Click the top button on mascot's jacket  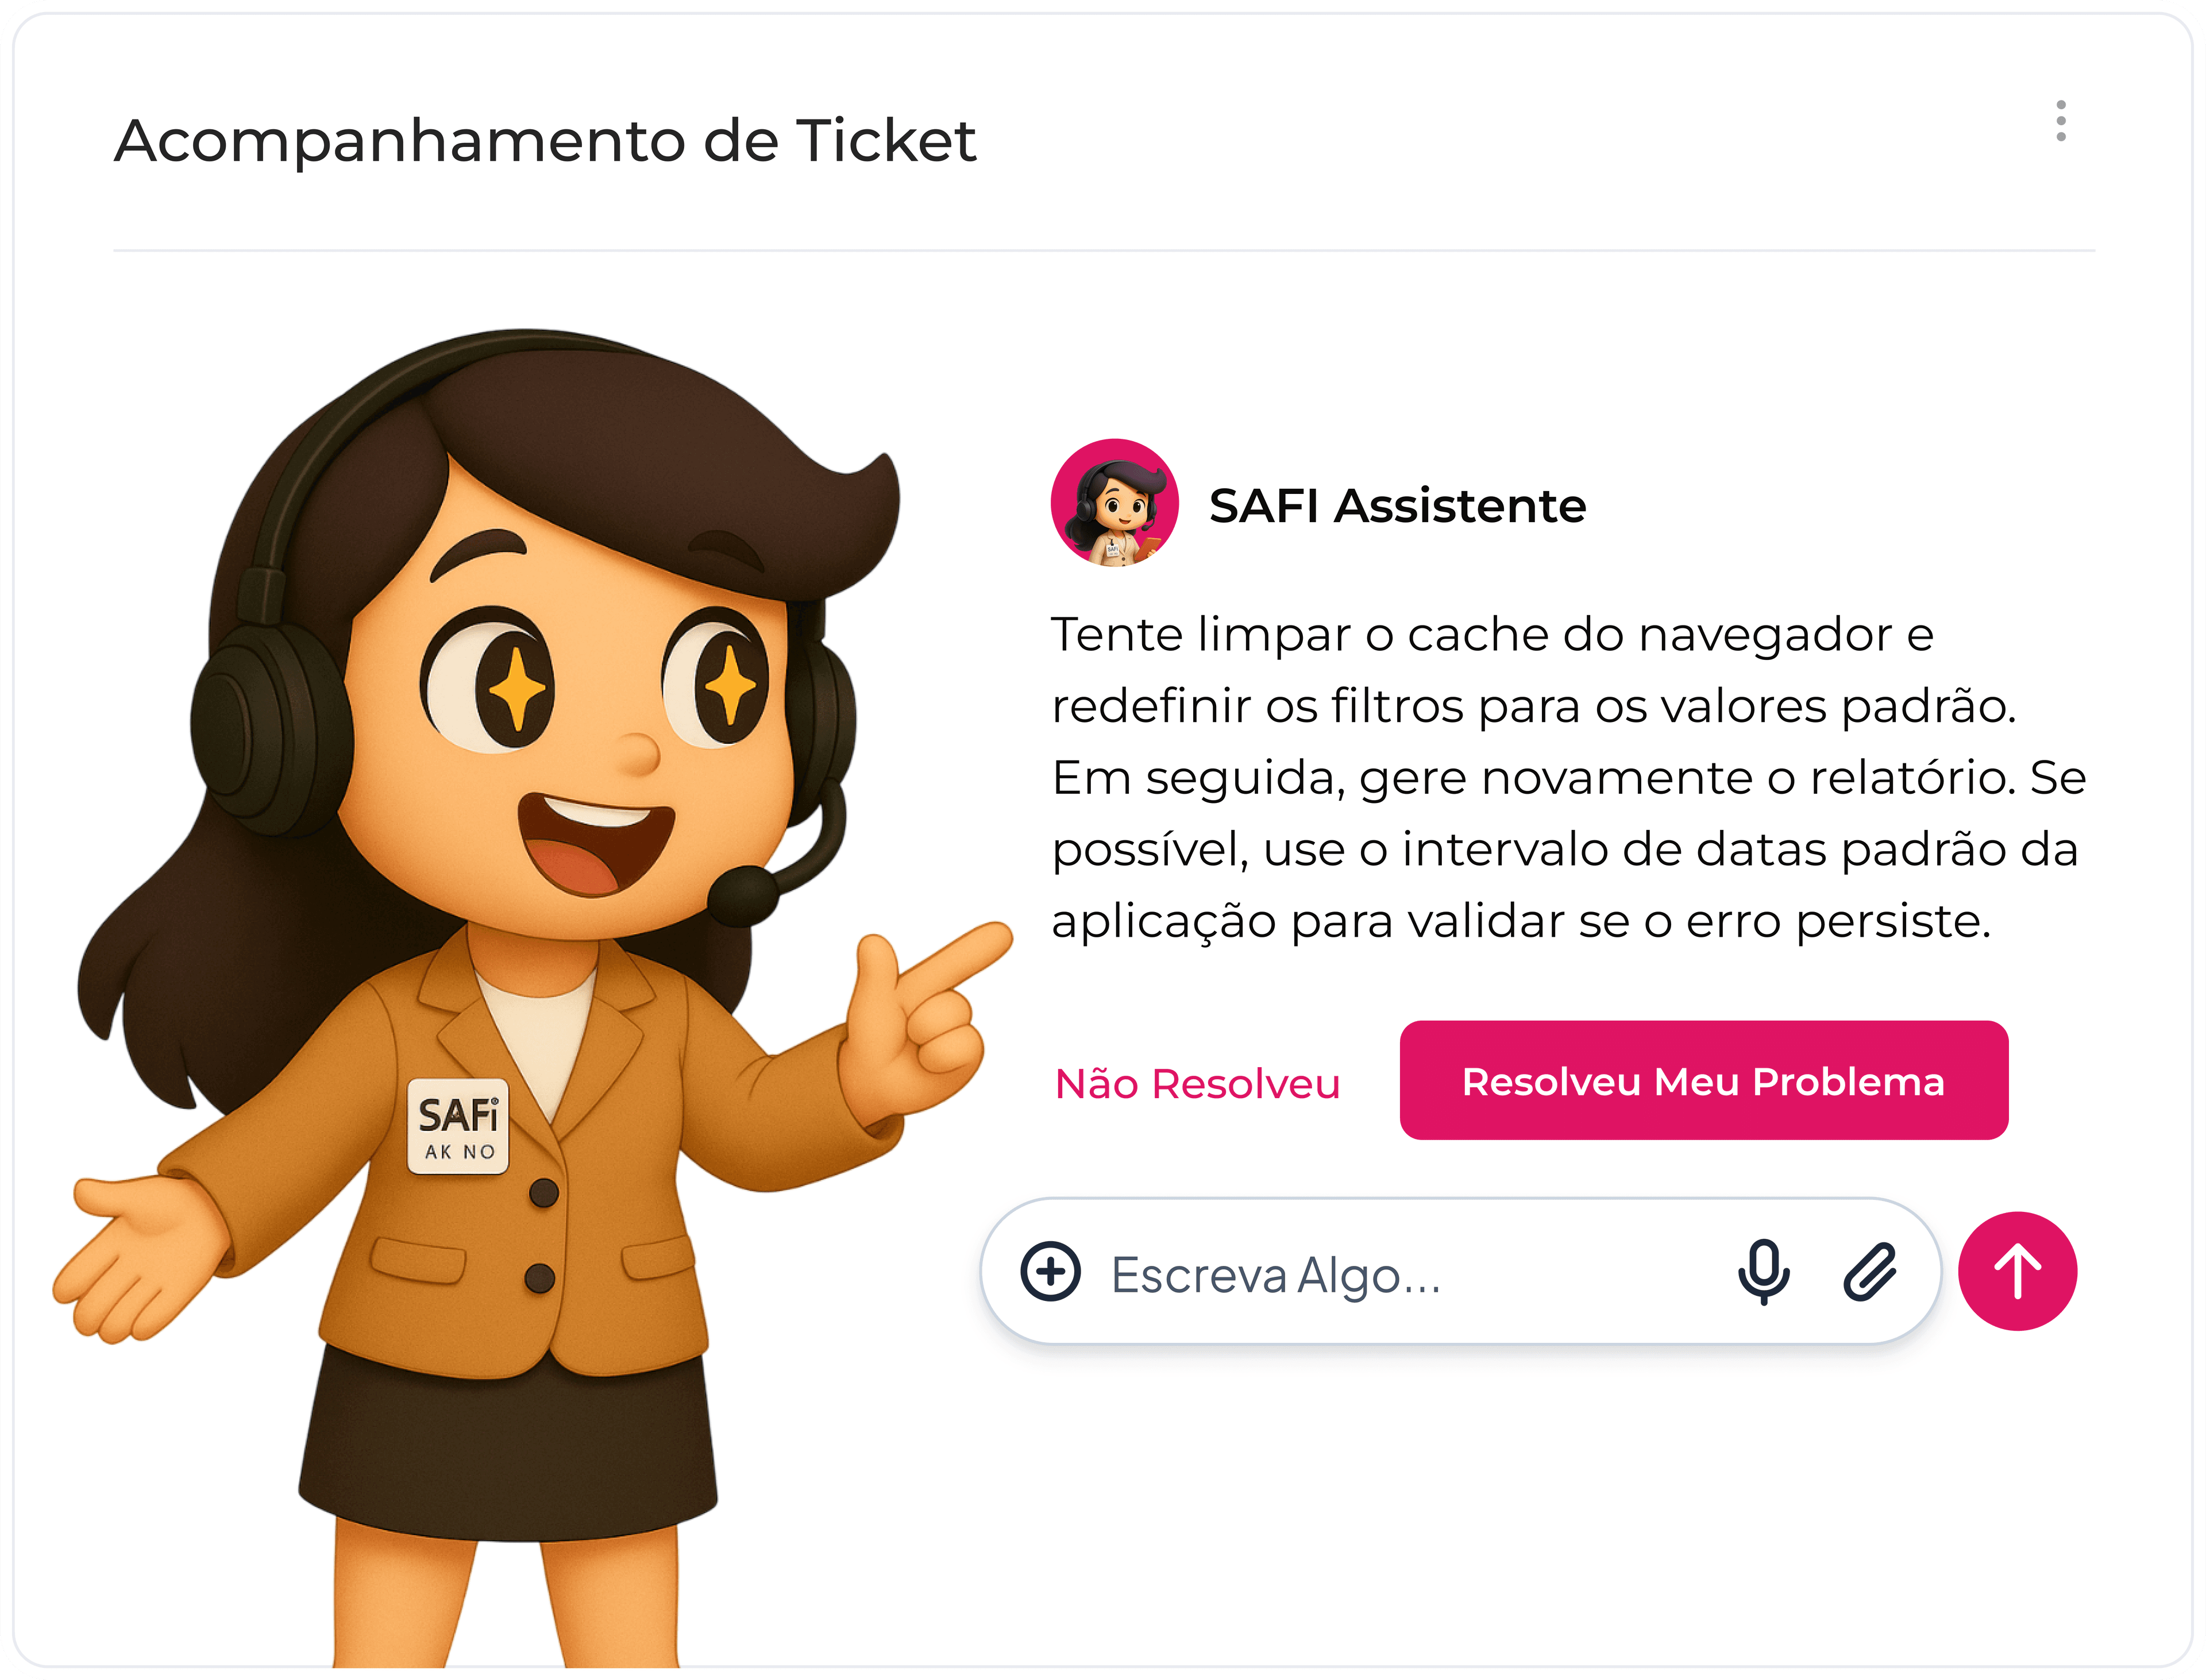coord(544,1192)
